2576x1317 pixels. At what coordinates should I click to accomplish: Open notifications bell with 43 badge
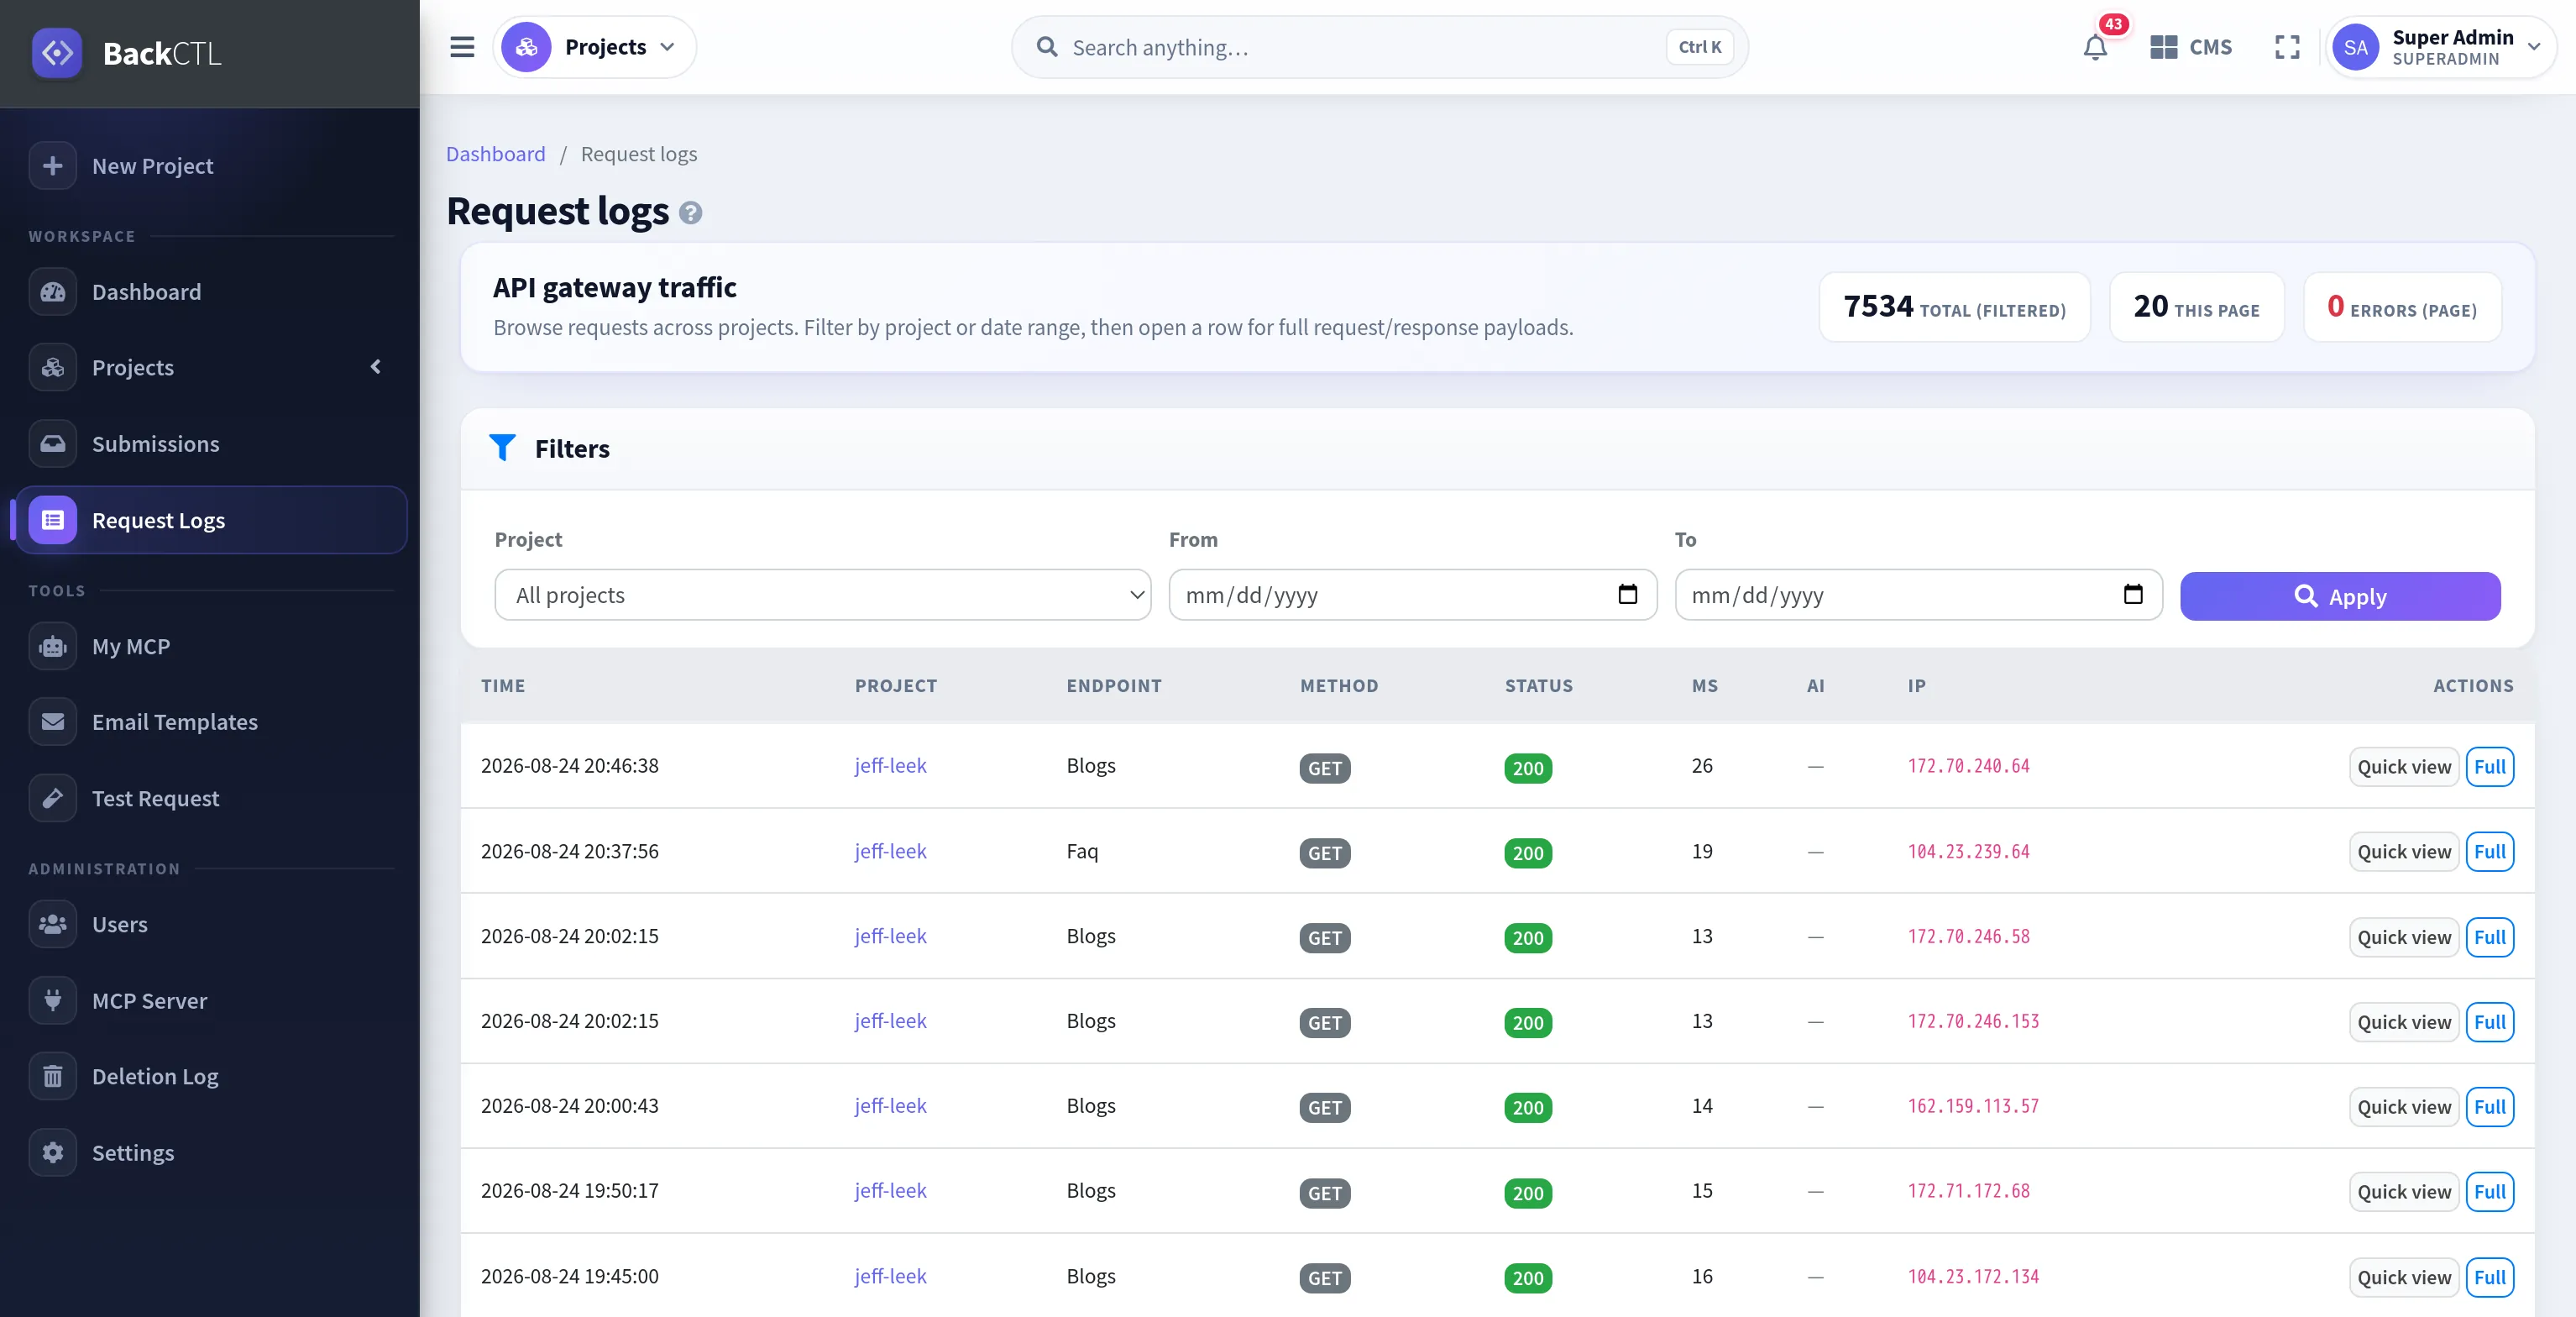point(2096,47)
